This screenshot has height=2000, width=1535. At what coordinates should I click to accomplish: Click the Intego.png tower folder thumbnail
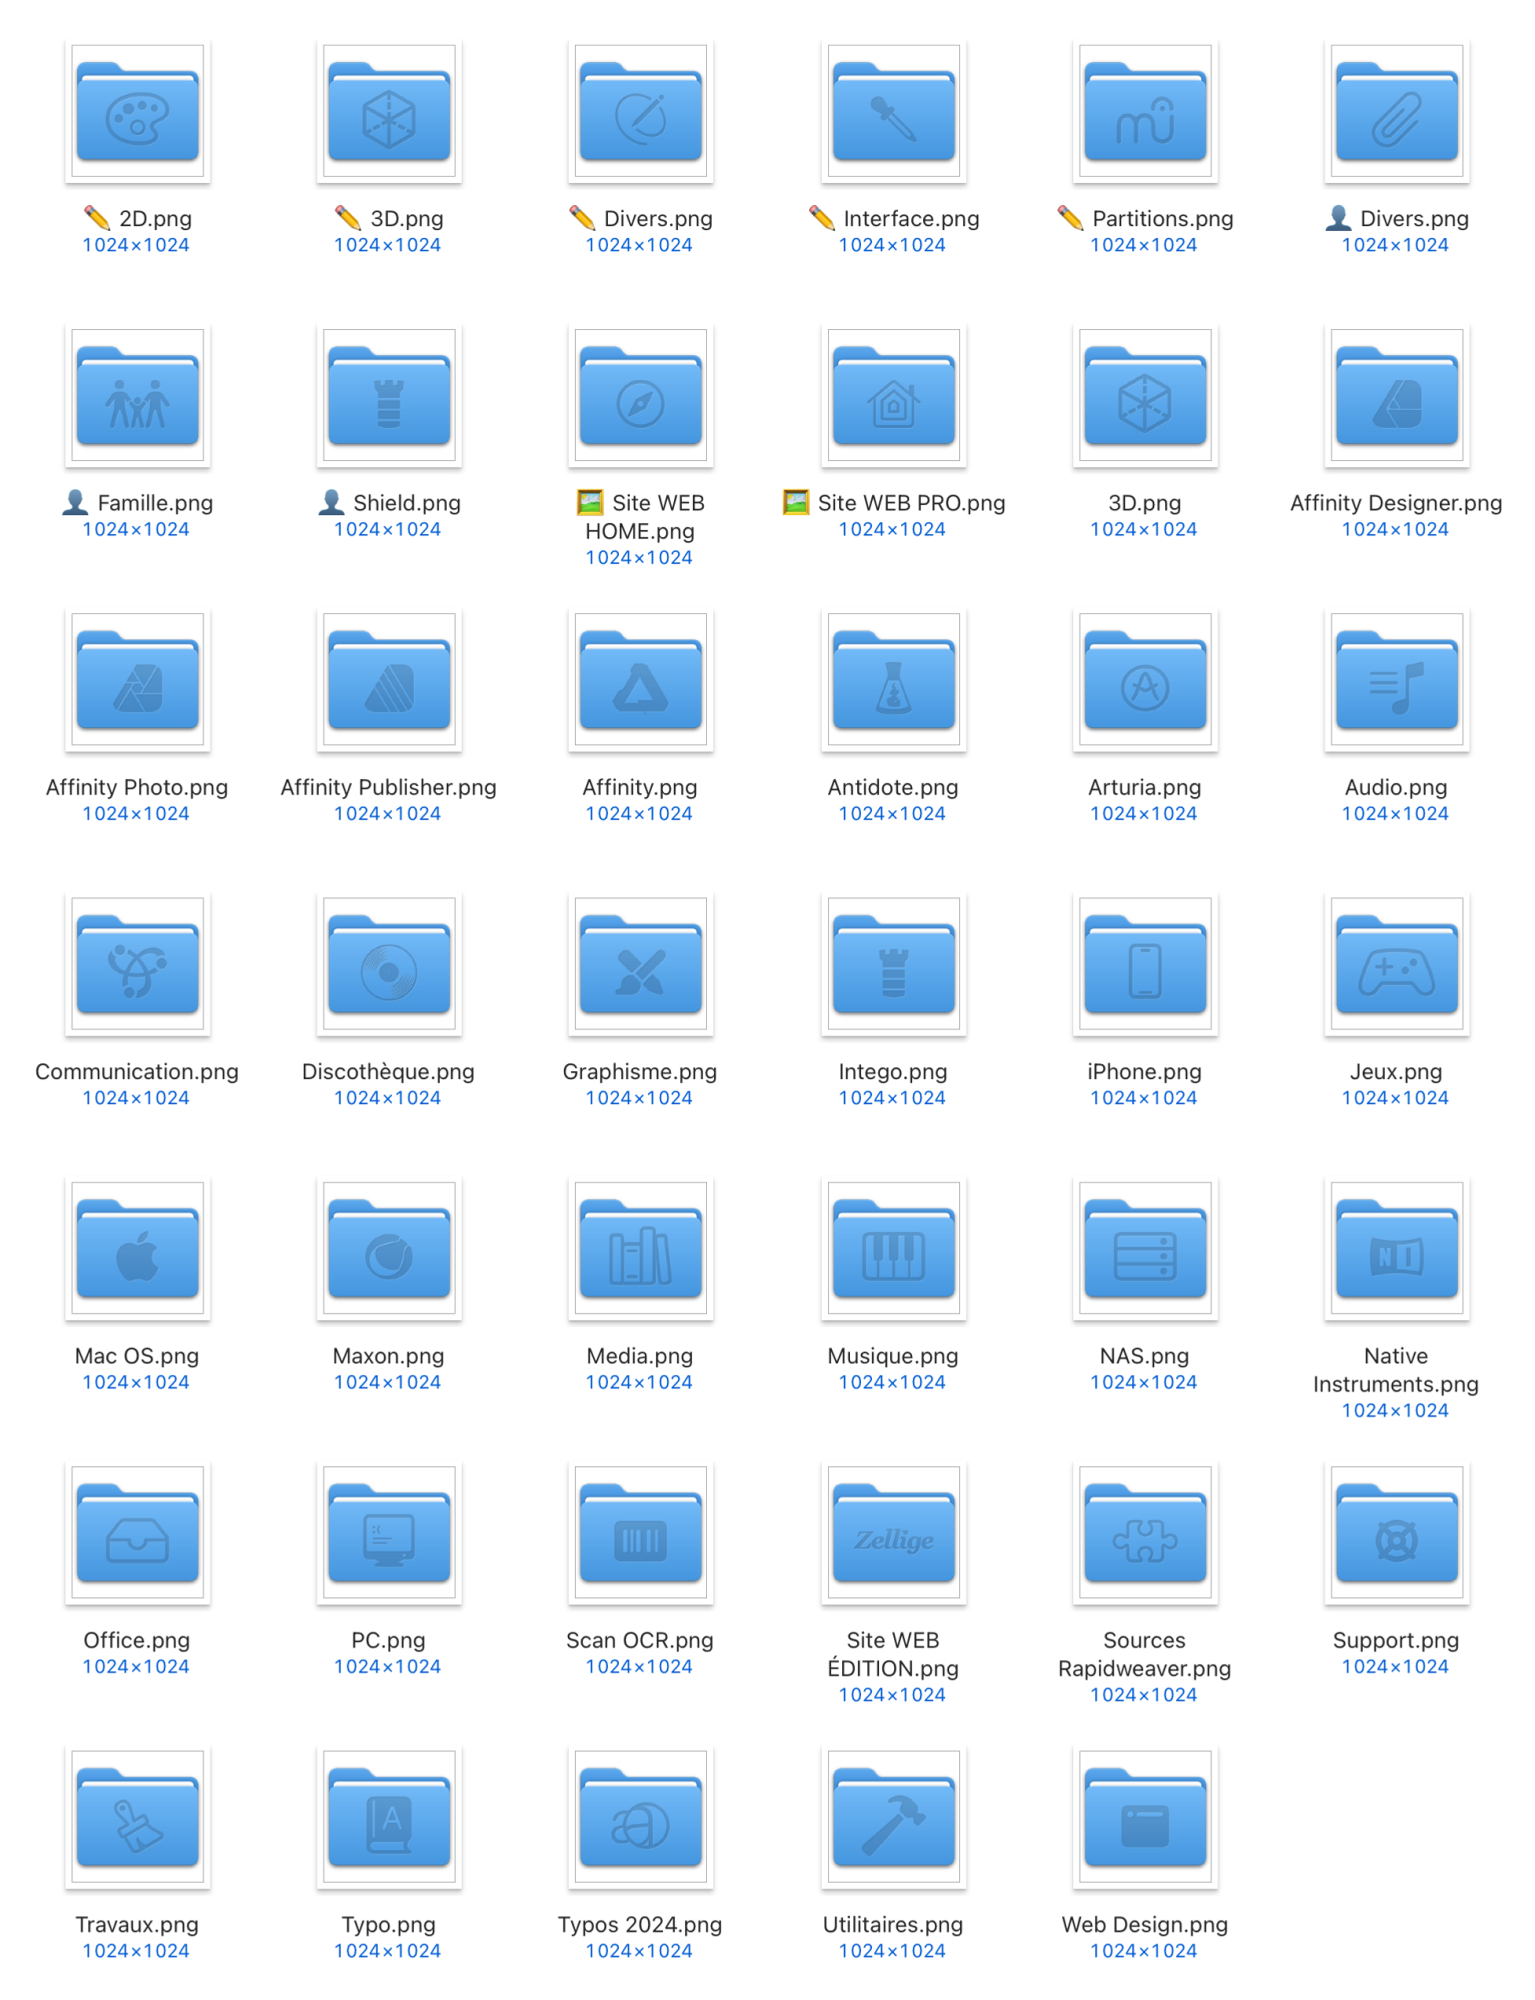[x=893, y=965]
